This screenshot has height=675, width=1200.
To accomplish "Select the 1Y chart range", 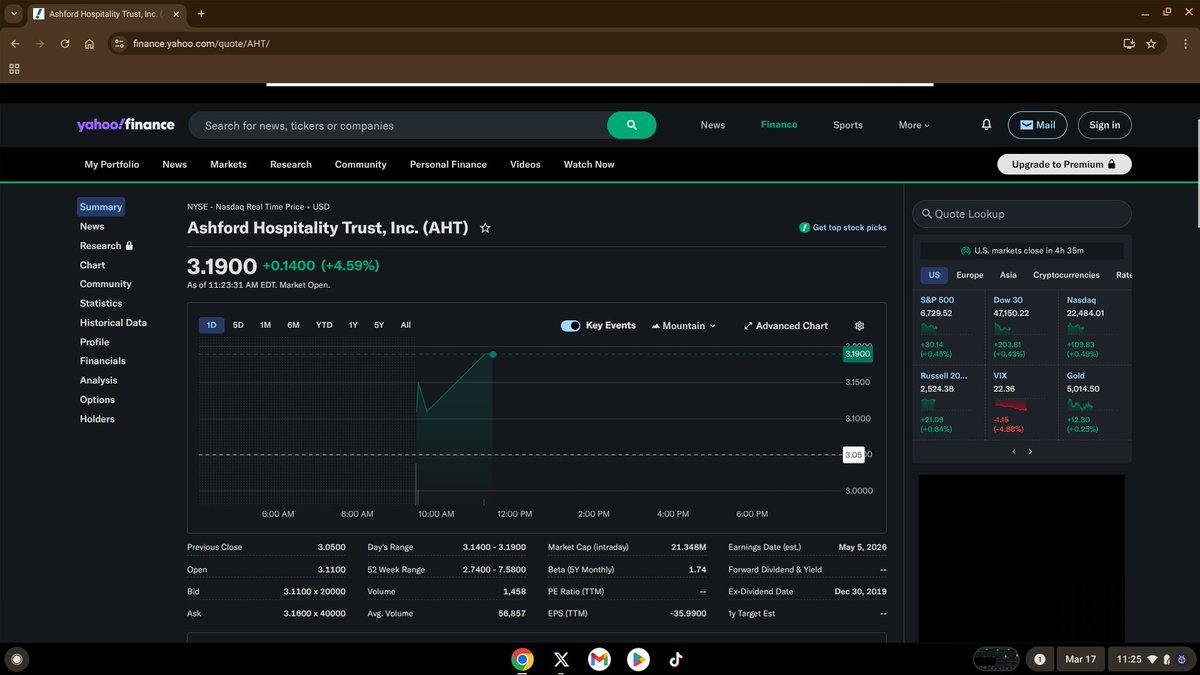I will [353, 325].
